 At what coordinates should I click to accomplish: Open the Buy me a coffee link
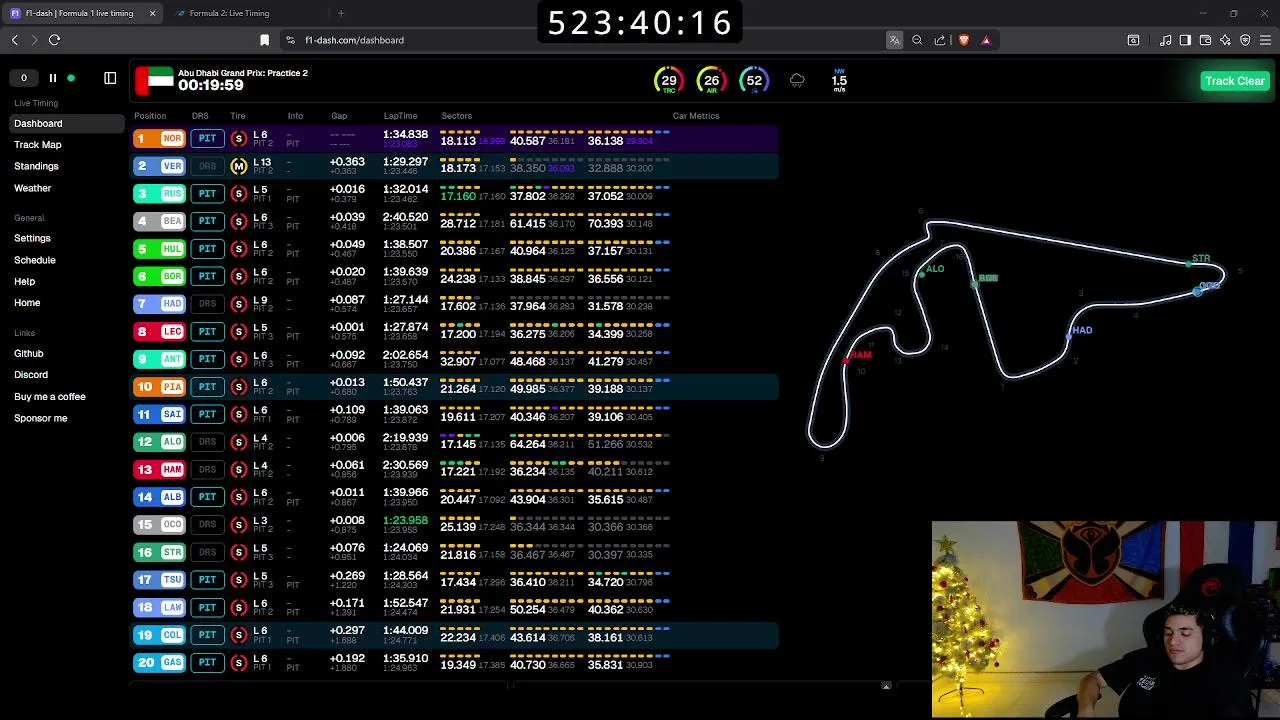pyautogui.click(x=50, y=397)
